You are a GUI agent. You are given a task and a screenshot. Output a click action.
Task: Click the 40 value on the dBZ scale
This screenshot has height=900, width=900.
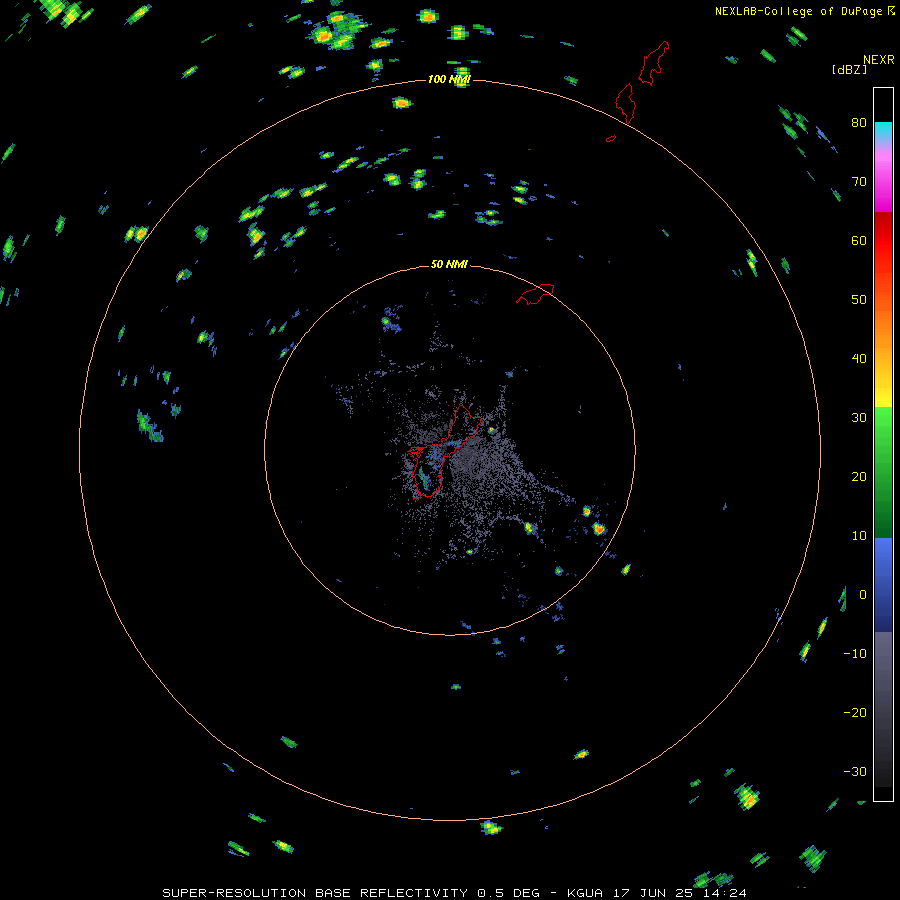pyautogui.click(x=859, y=359)
